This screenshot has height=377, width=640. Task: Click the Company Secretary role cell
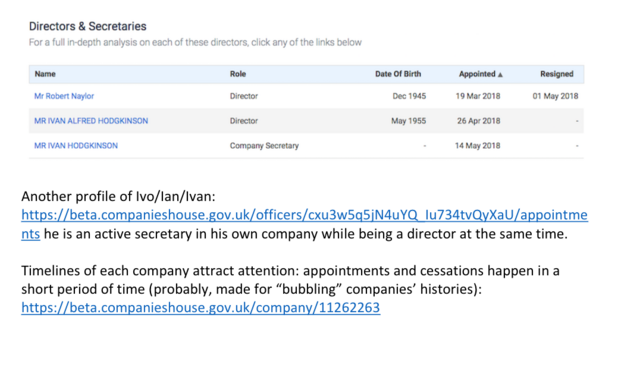(x=264, y=146)
